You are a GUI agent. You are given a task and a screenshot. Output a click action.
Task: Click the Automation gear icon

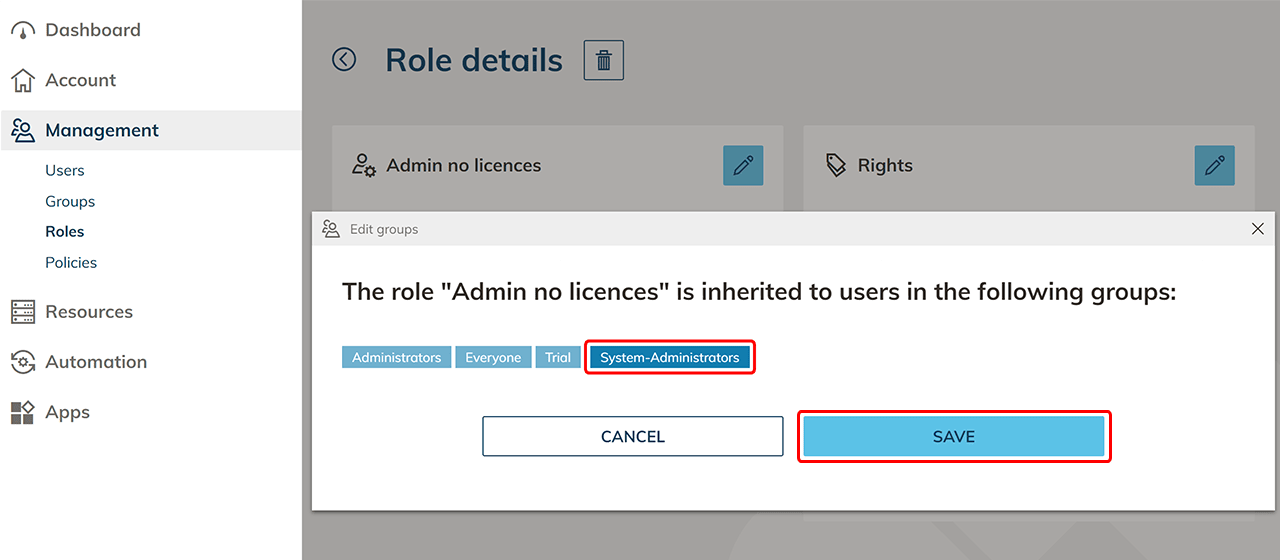[22, 362]
